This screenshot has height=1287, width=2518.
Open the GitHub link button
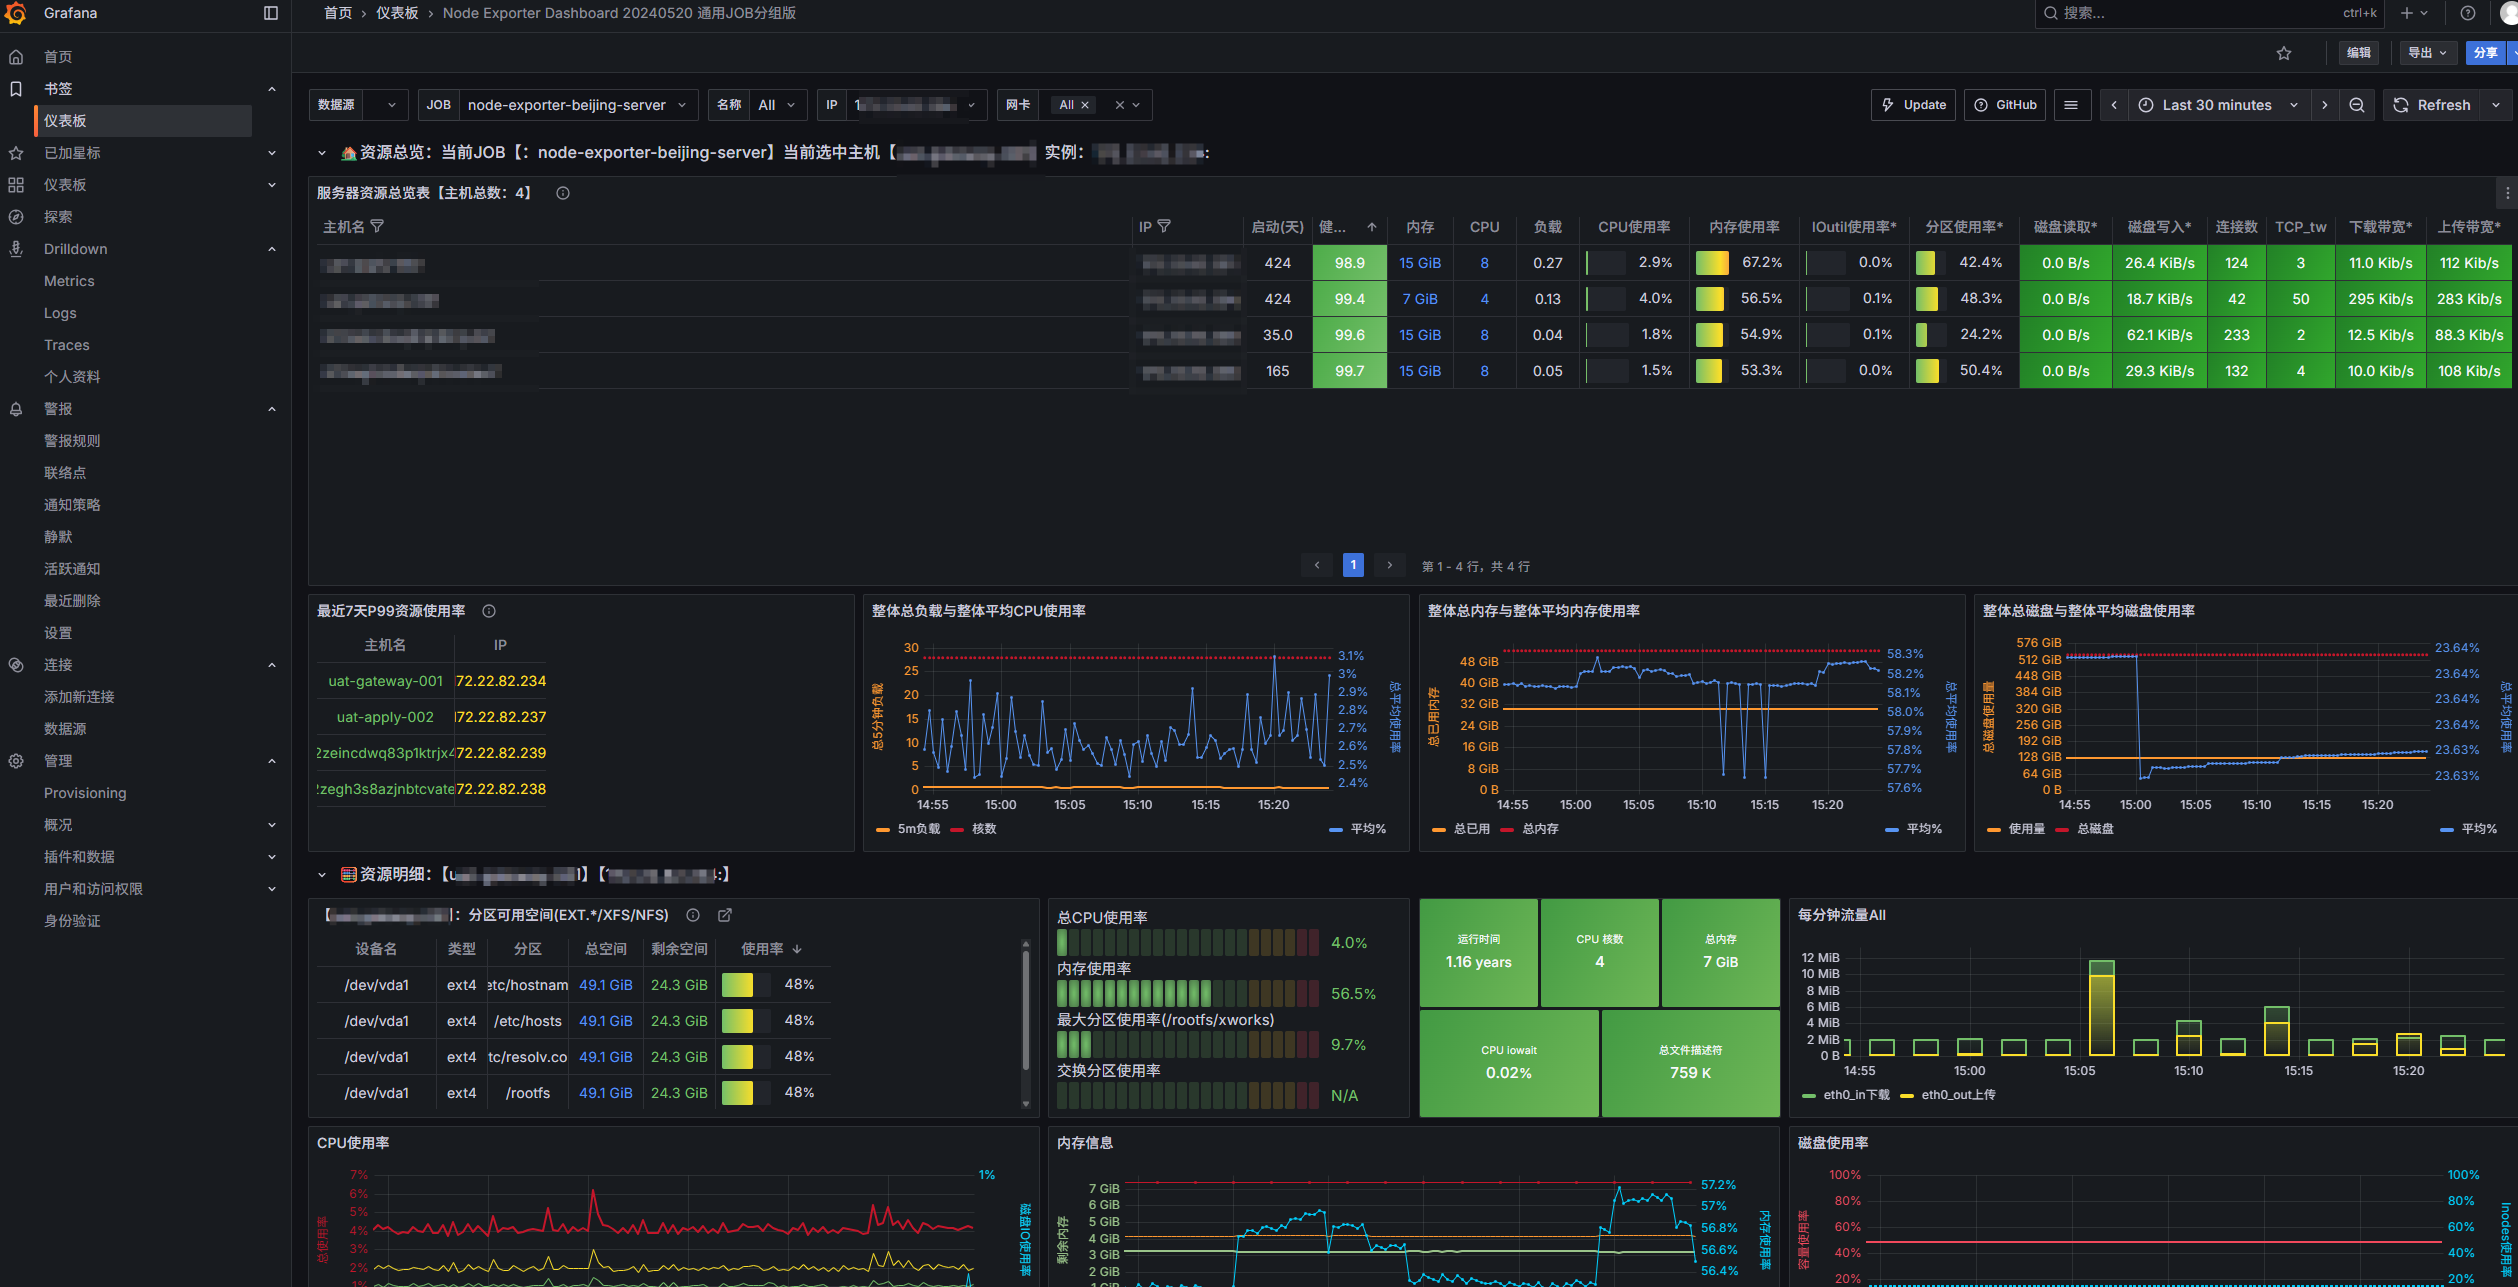[2006, 105]
